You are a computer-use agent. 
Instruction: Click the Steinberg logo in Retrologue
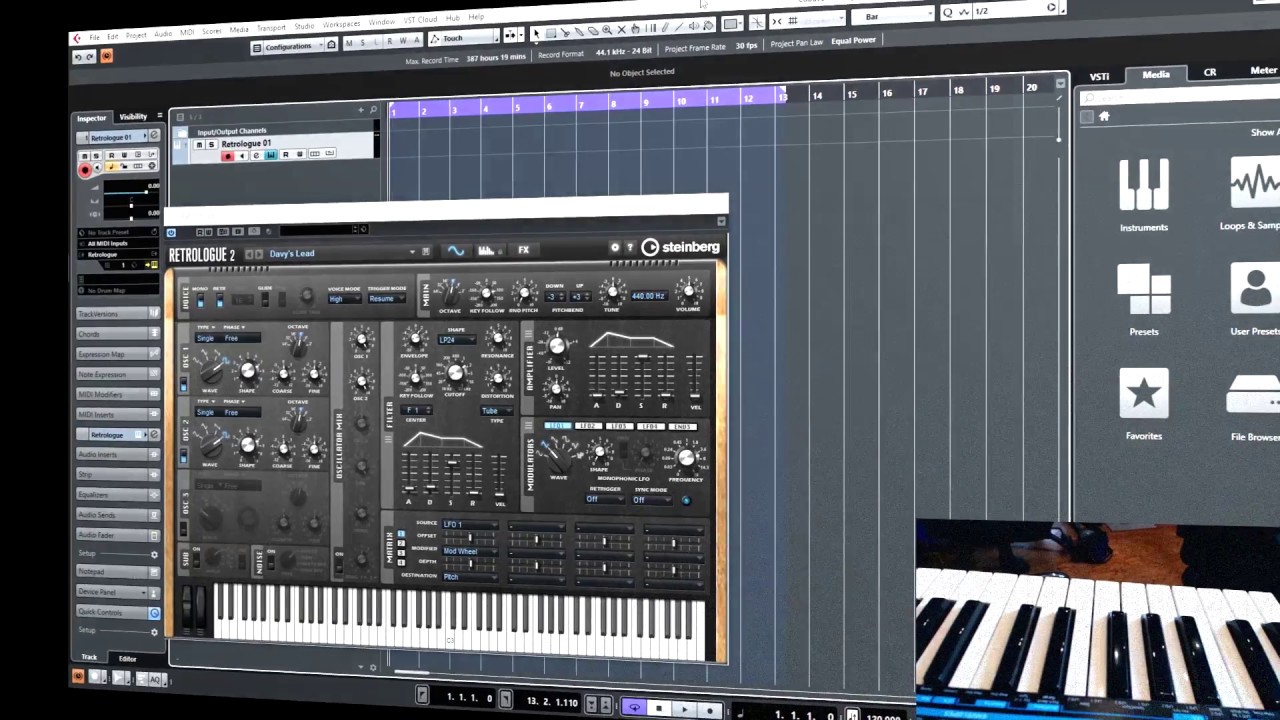click(680, 246)
